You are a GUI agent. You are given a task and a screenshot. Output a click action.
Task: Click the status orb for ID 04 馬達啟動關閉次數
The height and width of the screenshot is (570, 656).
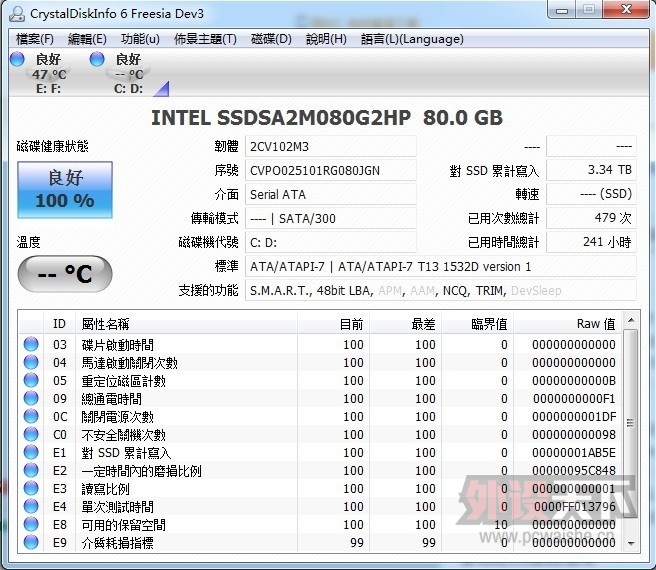point(31,362)
